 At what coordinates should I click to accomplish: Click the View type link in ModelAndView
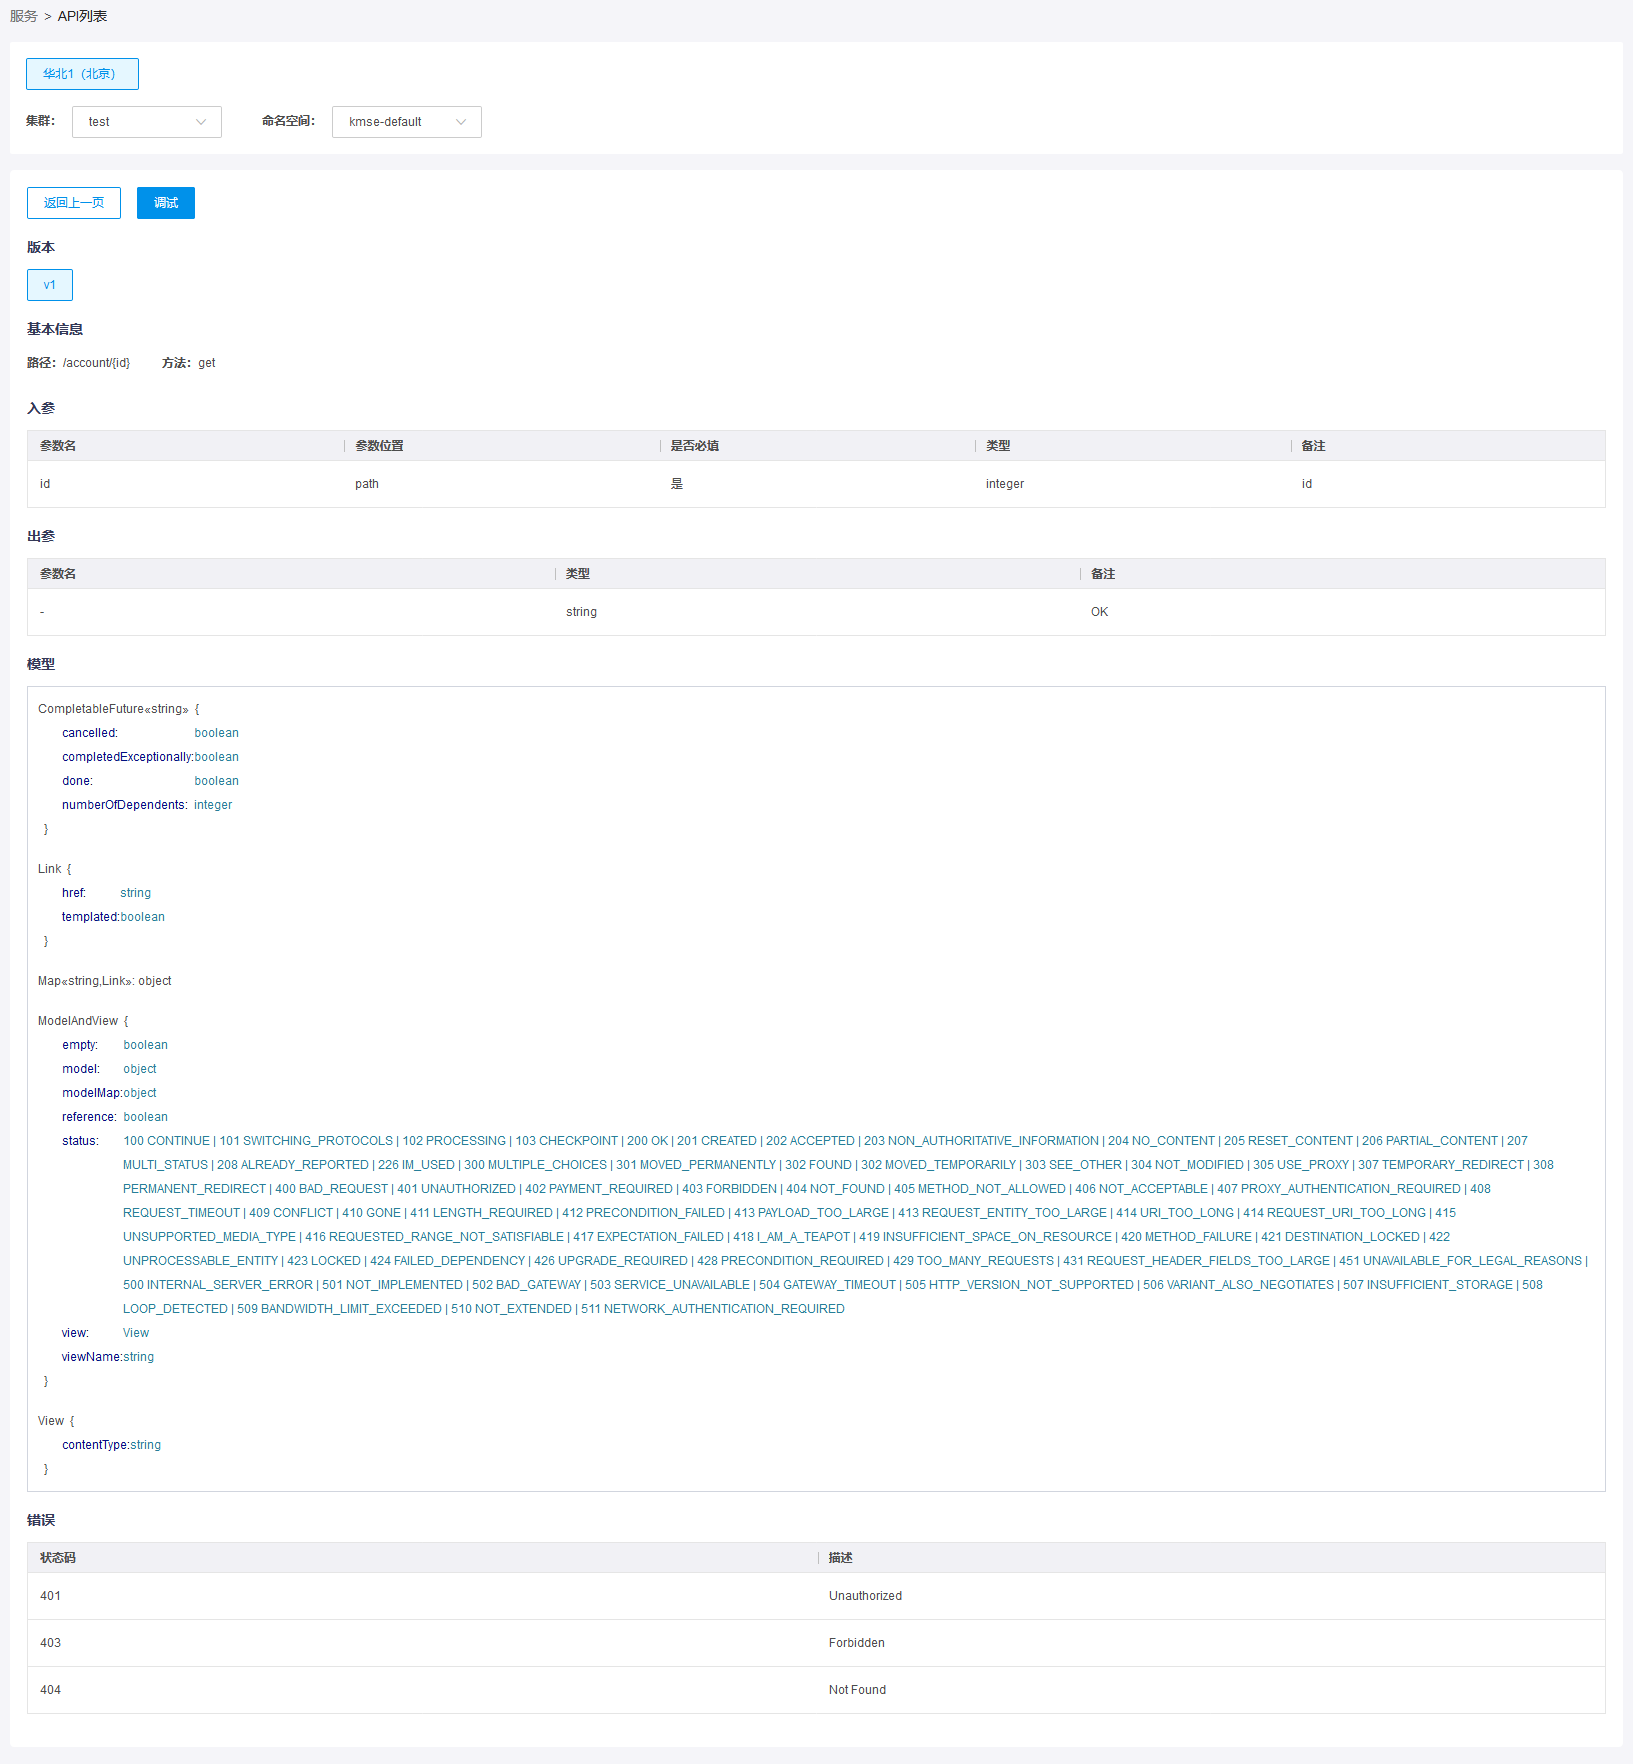tap(136, 1333)
